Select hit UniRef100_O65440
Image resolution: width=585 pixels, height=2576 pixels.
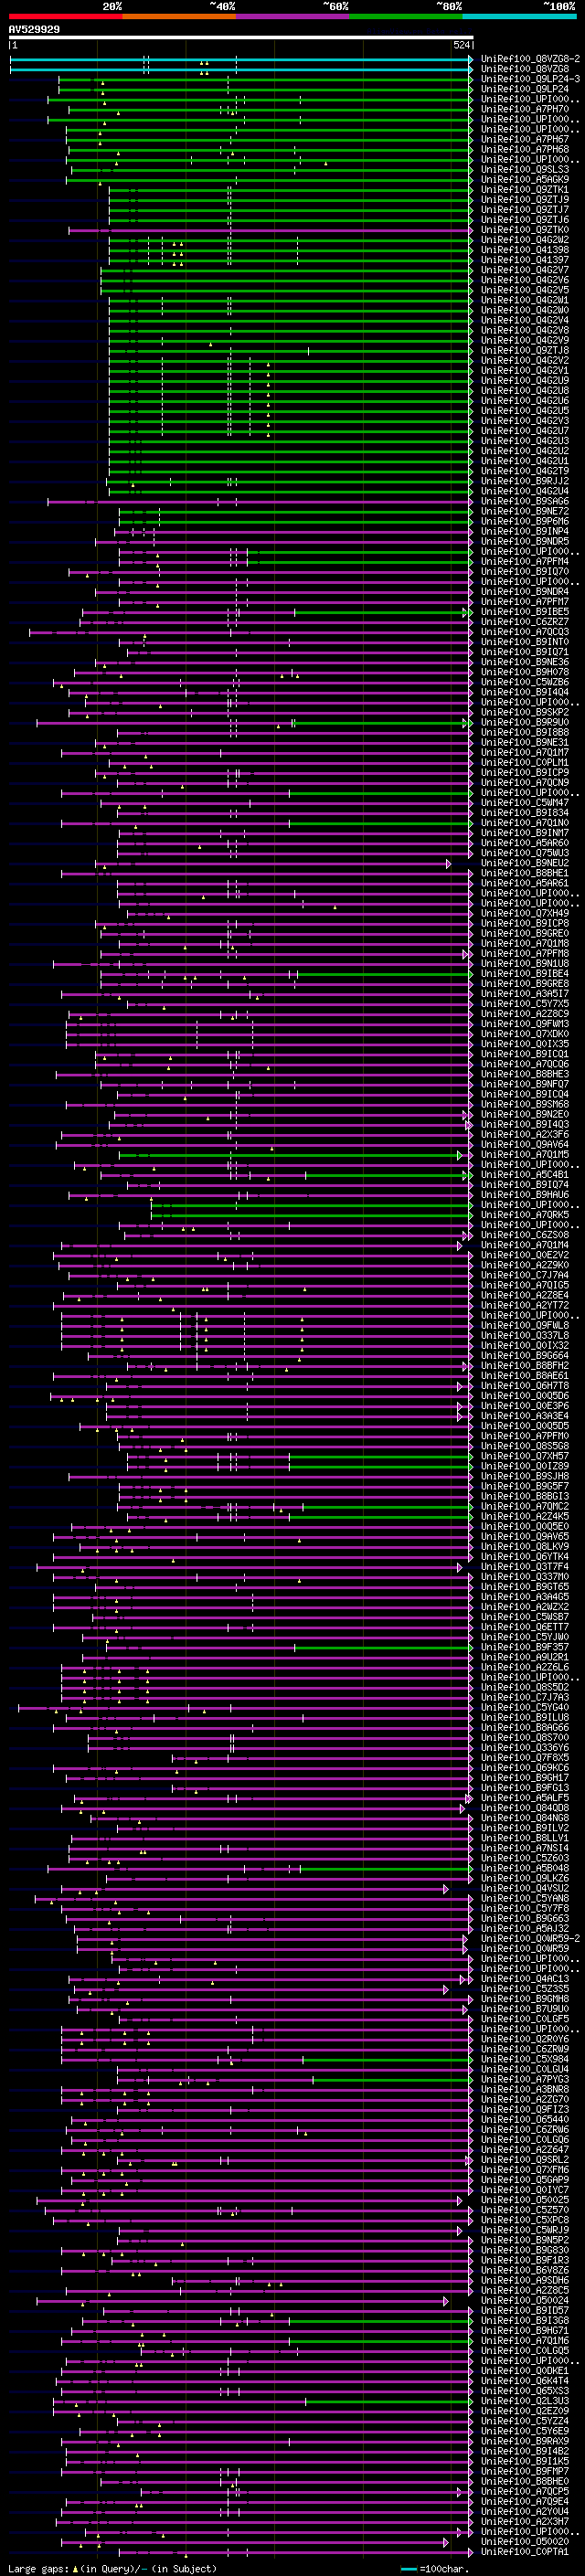tap(525, 2120)
